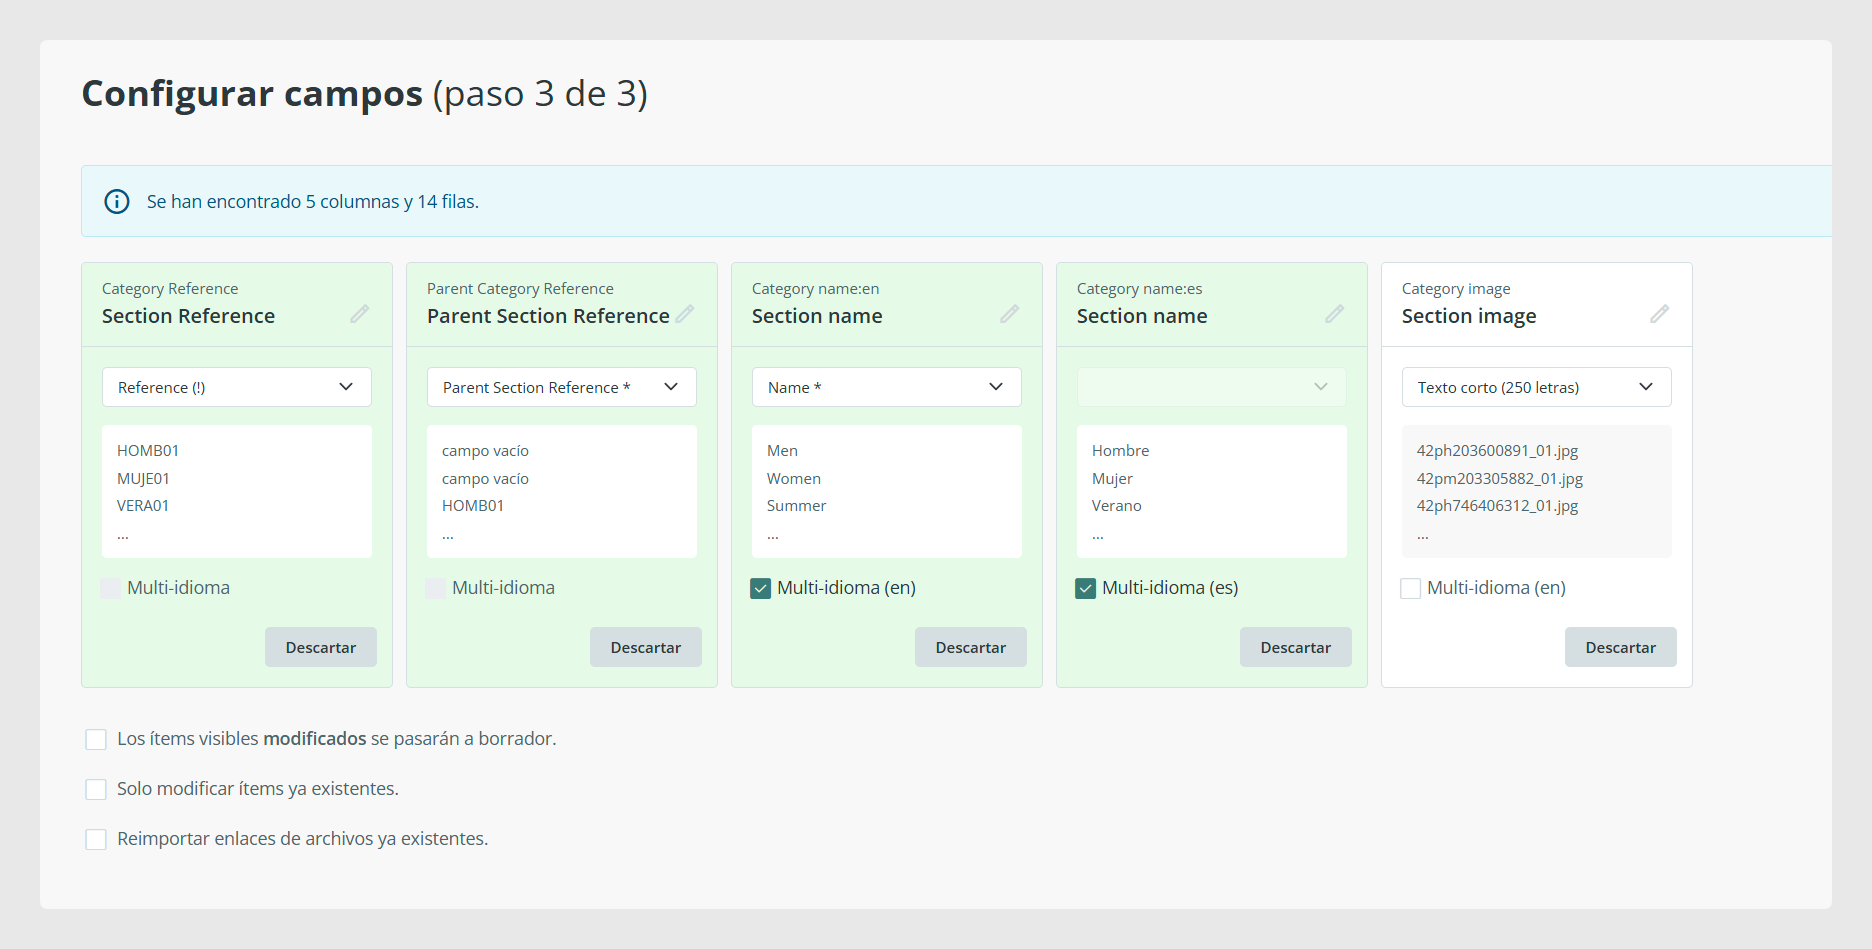Edit the Category name:en column pencil icon
The height and width of the screenshot is (949, 1872).
1010,314
